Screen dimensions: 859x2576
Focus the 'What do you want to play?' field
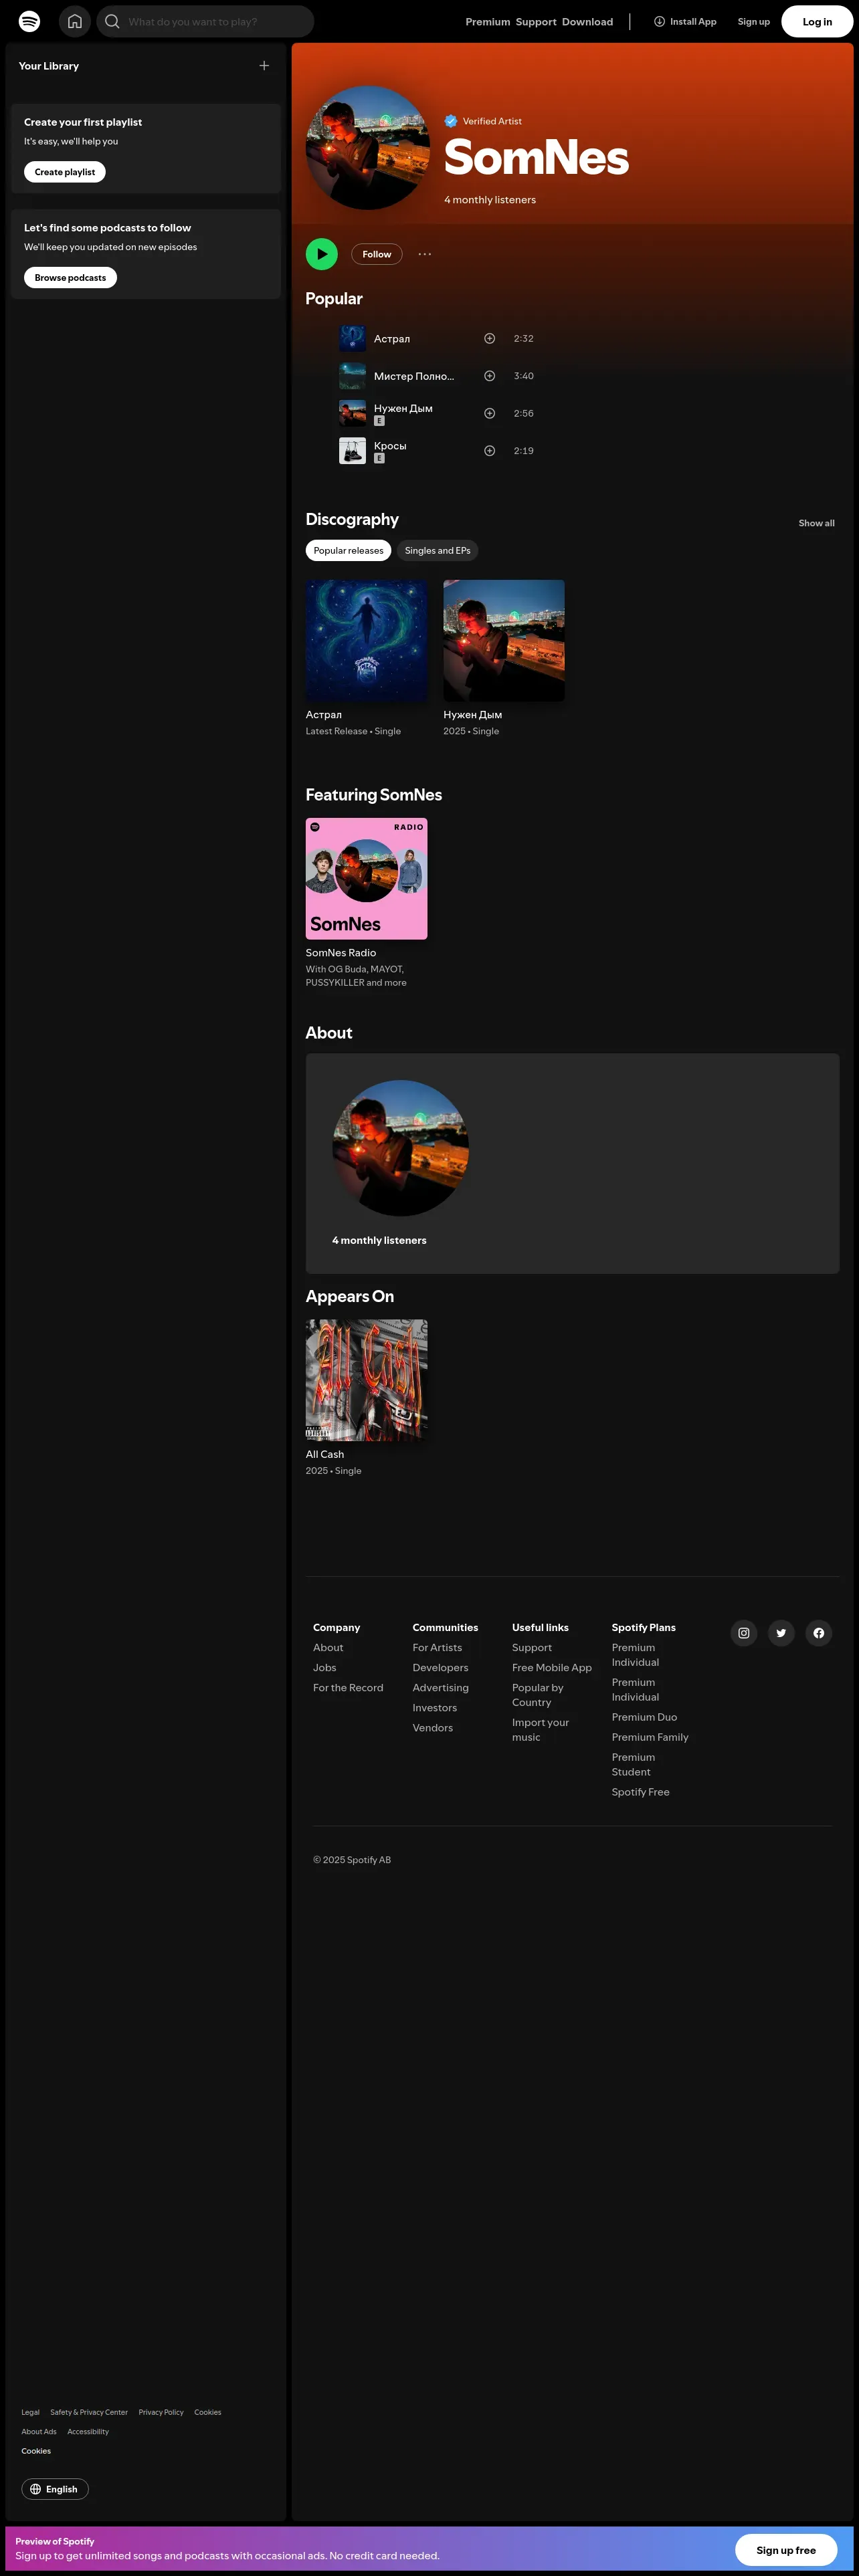(x=205, y=21)
